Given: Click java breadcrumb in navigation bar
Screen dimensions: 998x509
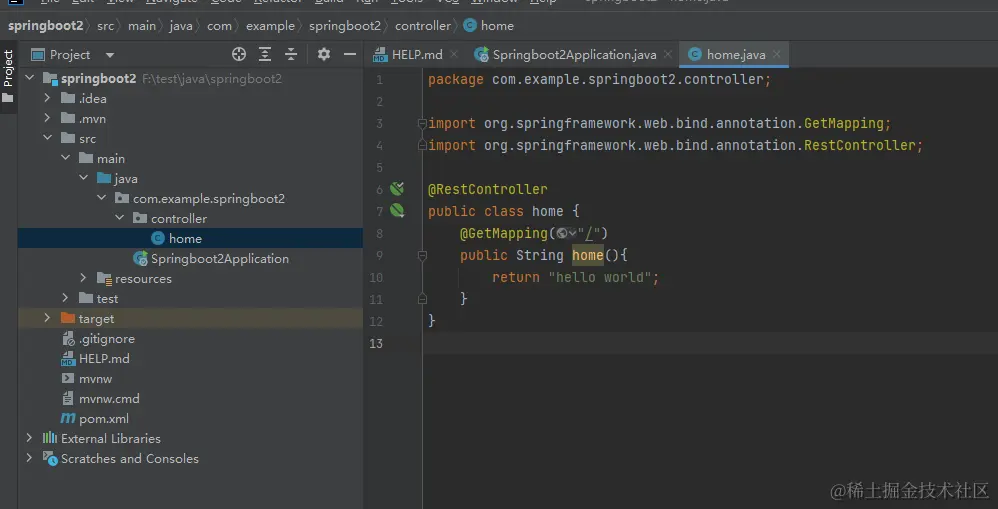Looking at the screenshot, I should [x=181, y=26].
